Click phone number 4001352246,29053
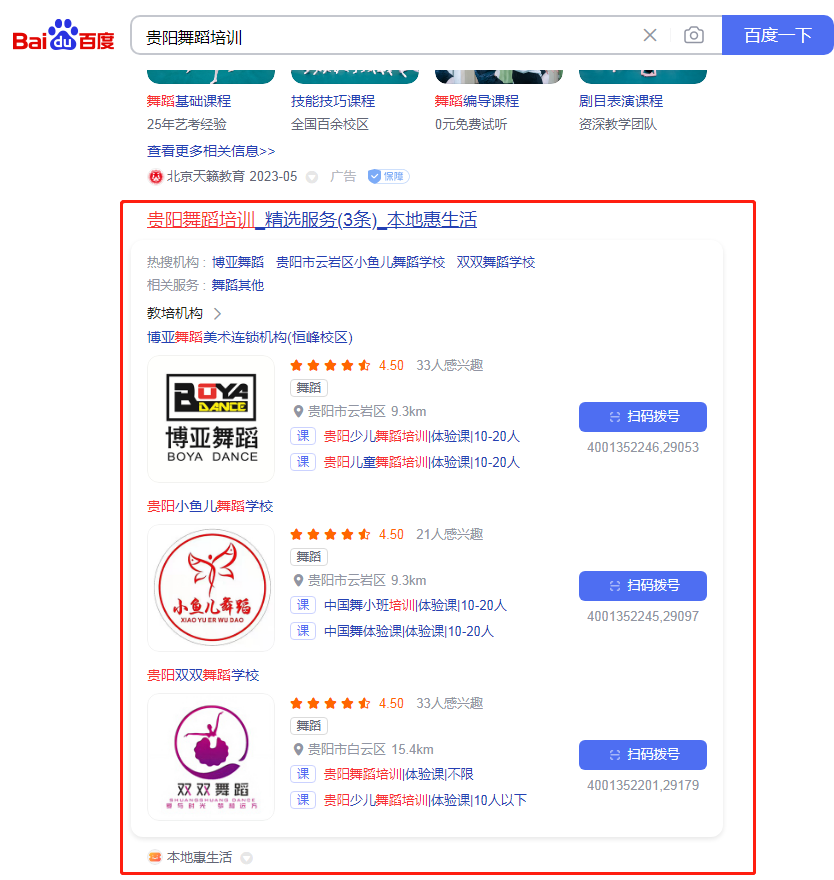Screen dimensions: 834x880 (643, 447)
